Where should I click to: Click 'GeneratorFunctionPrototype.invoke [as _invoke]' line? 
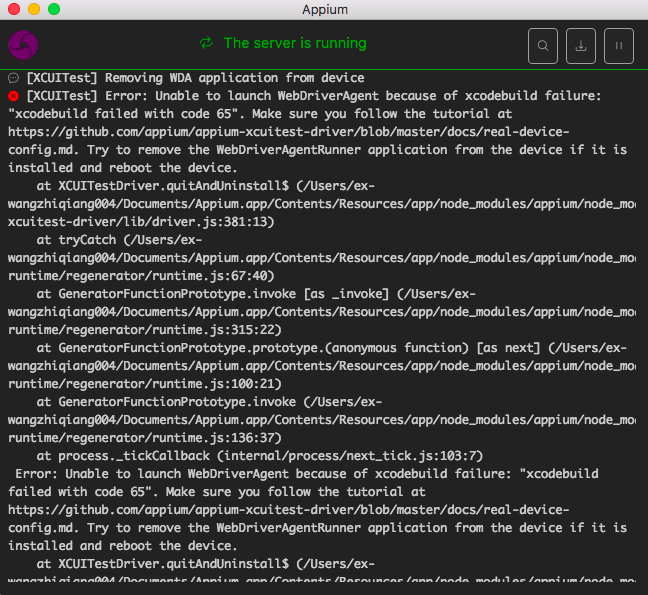(256, 294)
